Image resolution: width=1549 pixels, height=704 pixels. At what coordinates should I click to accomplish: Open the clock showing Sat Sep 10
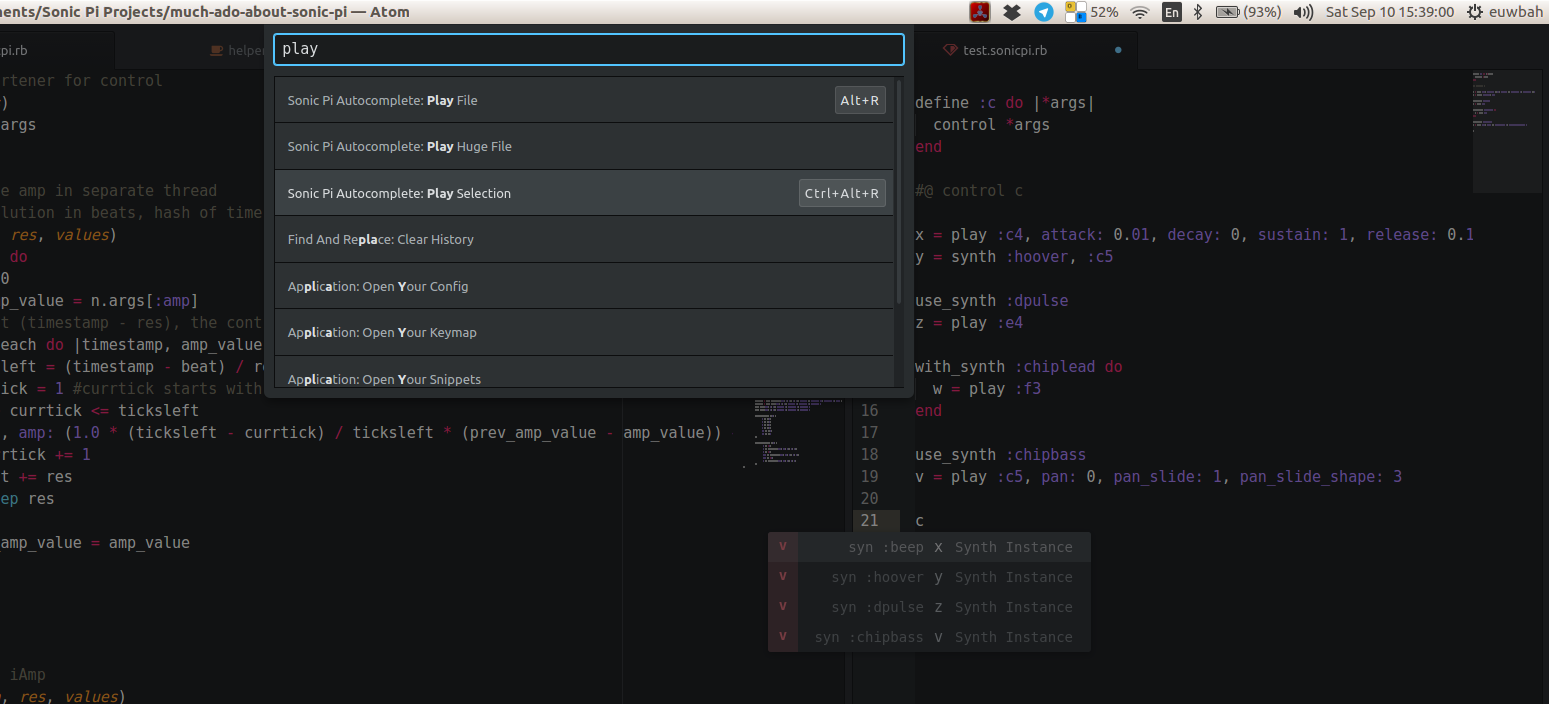click(1389, 12)
